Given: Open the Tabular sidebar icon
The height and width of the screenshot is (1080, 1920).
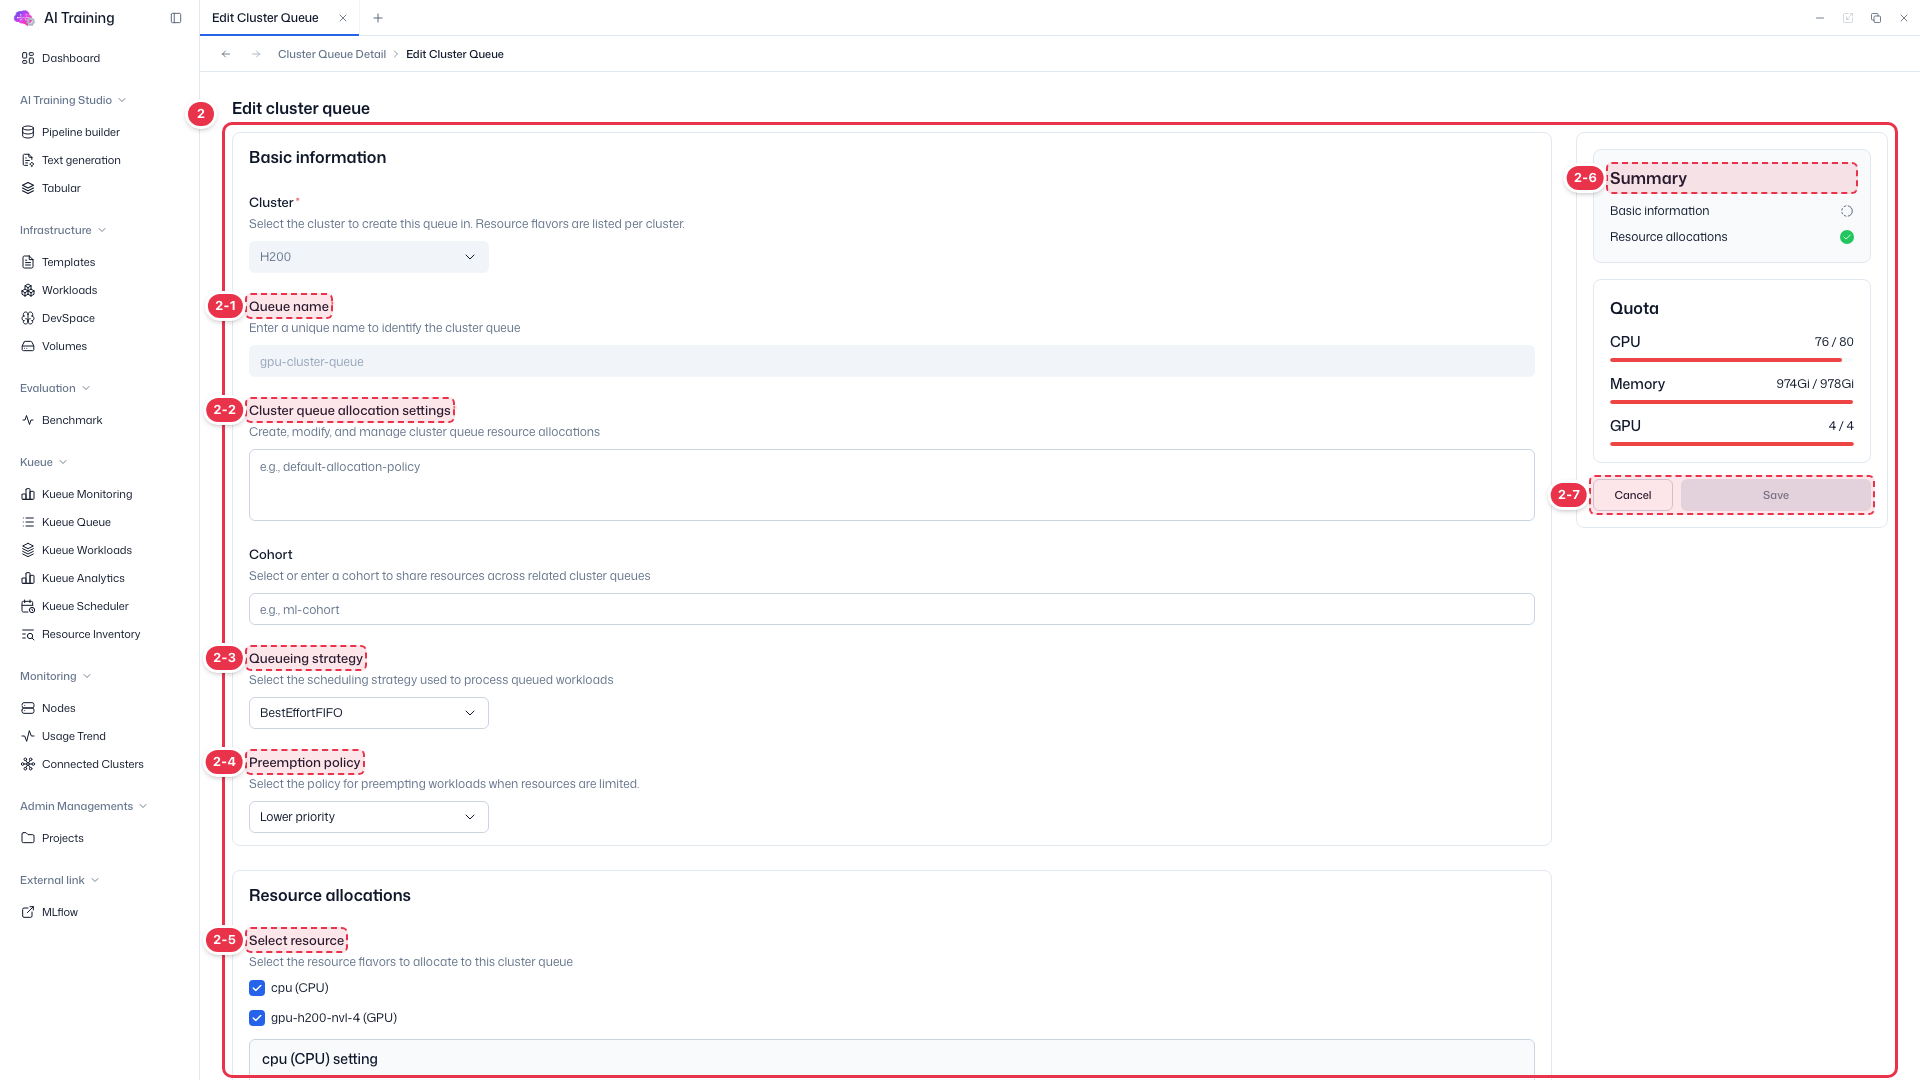Looking at the screenshot, I should click(28, 188).
